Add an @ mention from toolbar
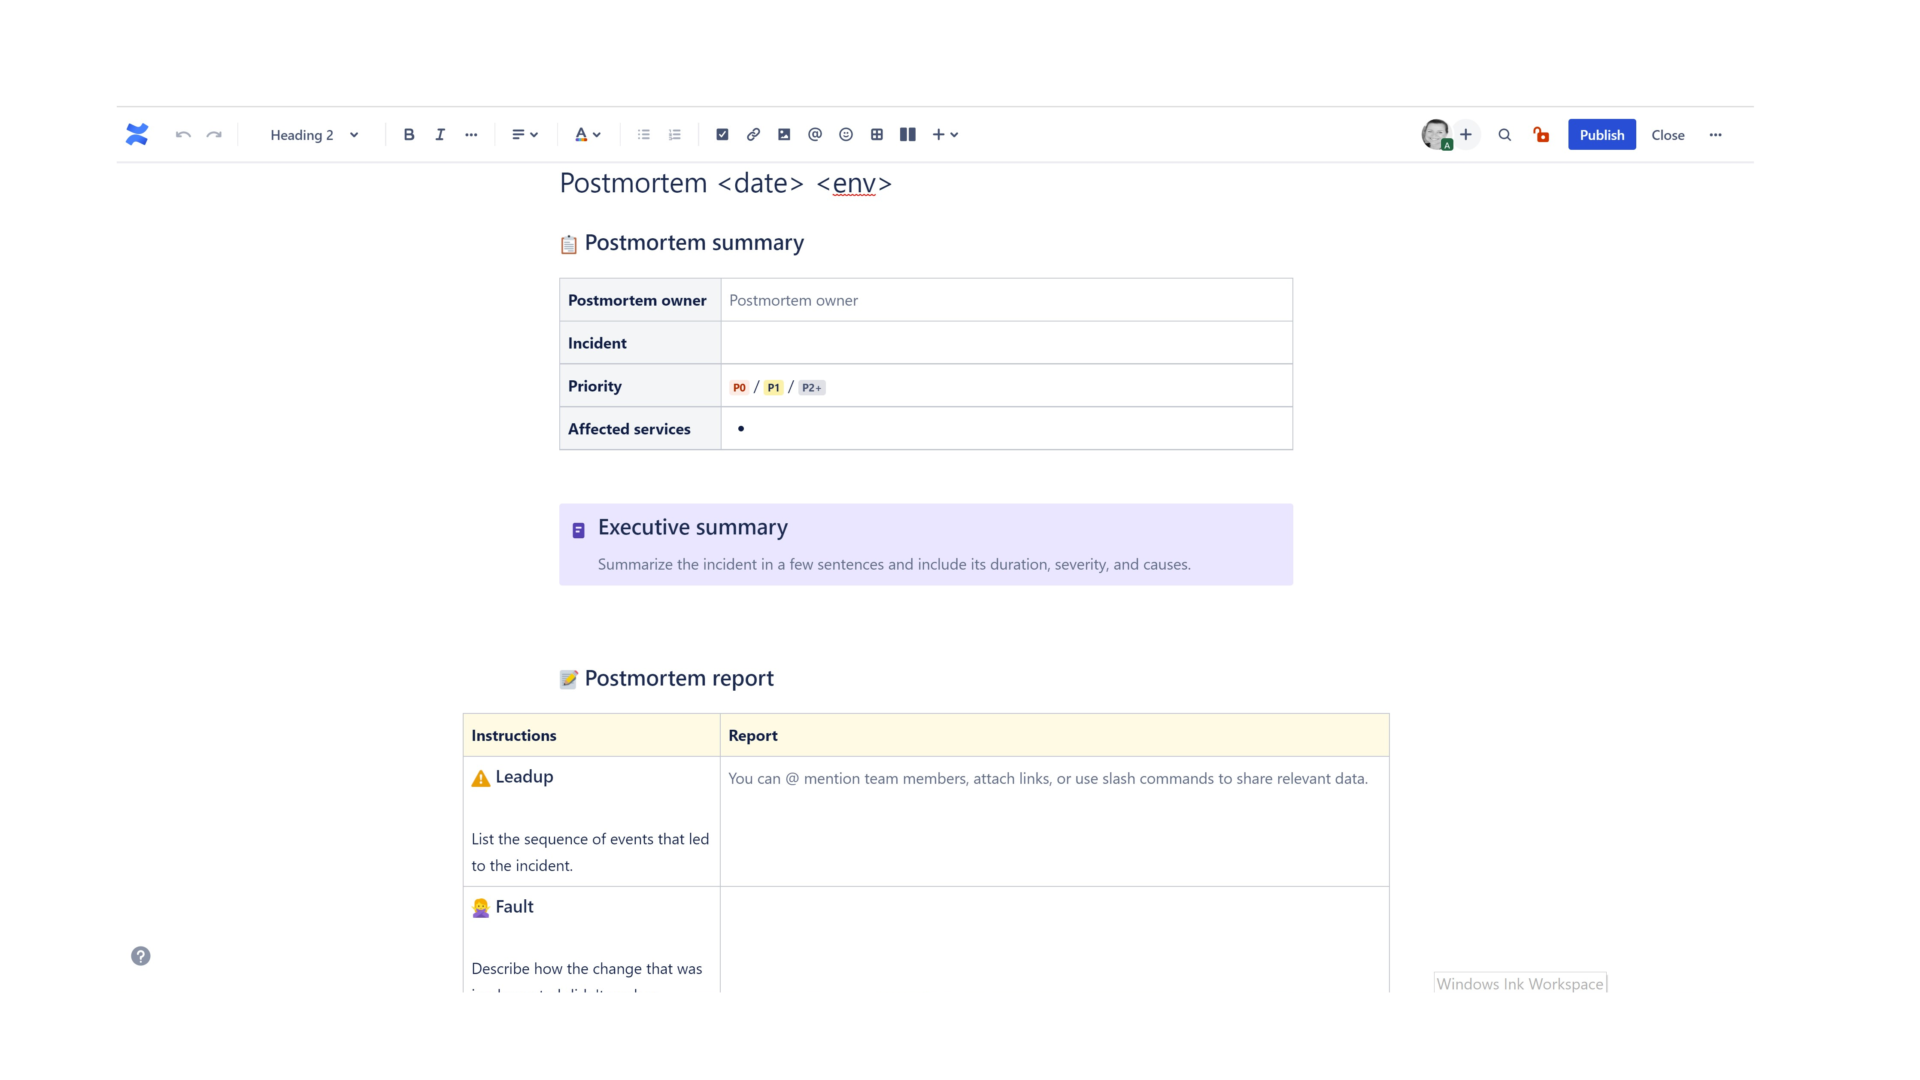The width and height of the screenshot is (1920, 1080). click(815, 134)
